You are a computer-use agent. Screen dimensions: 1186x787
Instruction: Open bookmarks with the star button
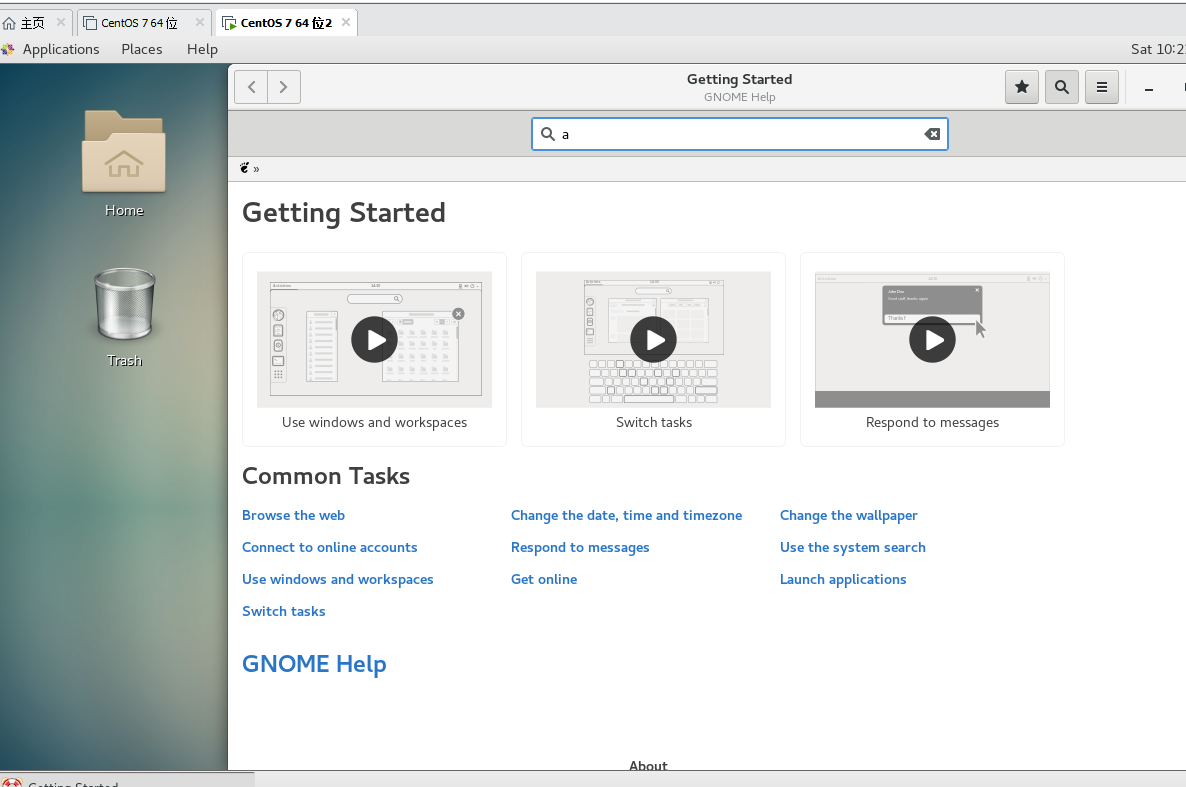click(x=1021, y=87)
